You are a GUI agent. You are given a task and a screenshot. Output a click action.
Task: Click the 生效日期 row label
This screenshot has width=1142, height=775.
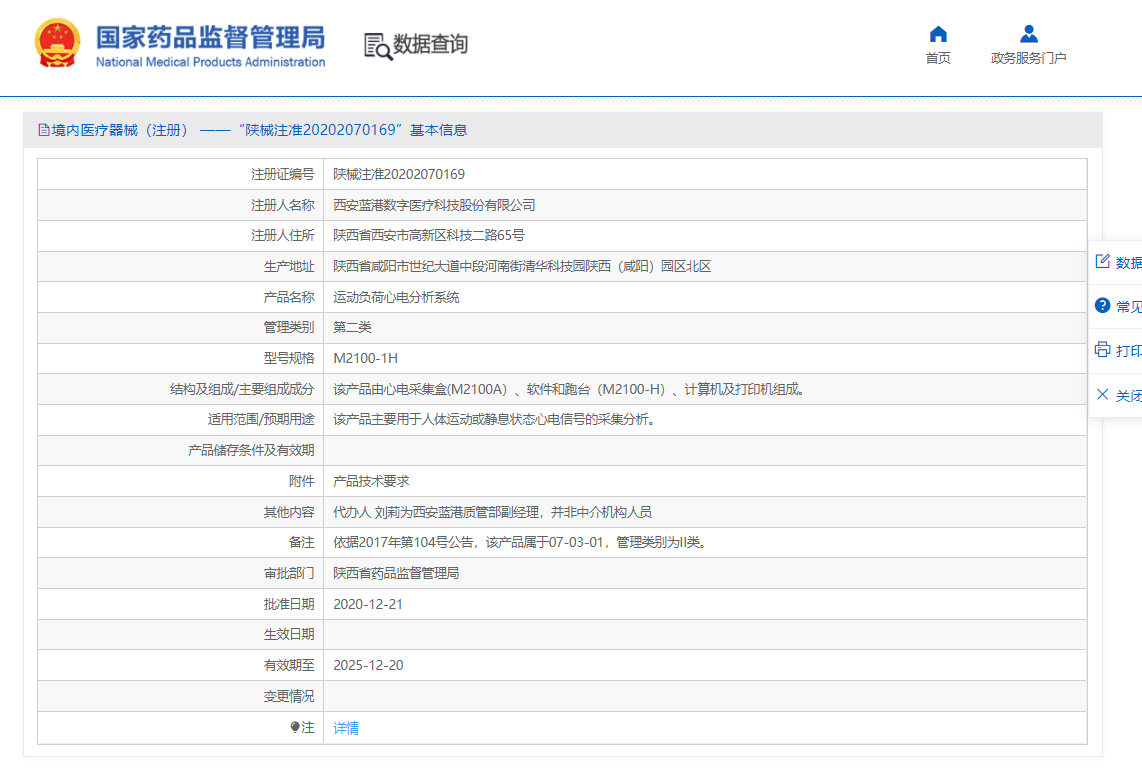289,635
